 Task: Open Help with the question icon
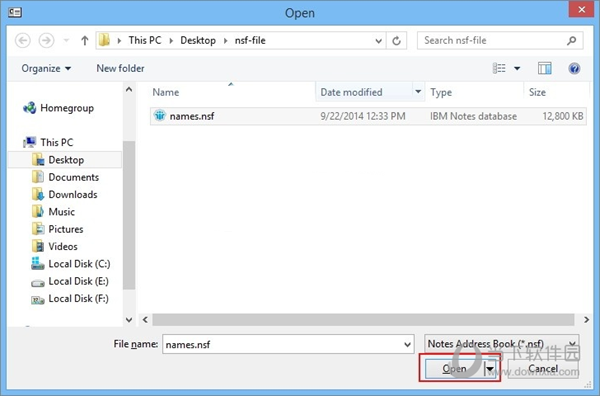574,68
